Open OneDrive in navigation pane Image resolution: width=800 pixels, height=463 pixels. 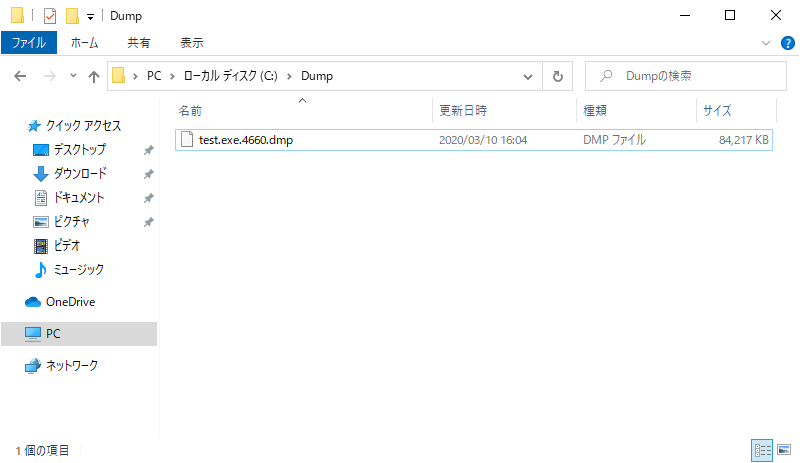click(x=70, y=302)
